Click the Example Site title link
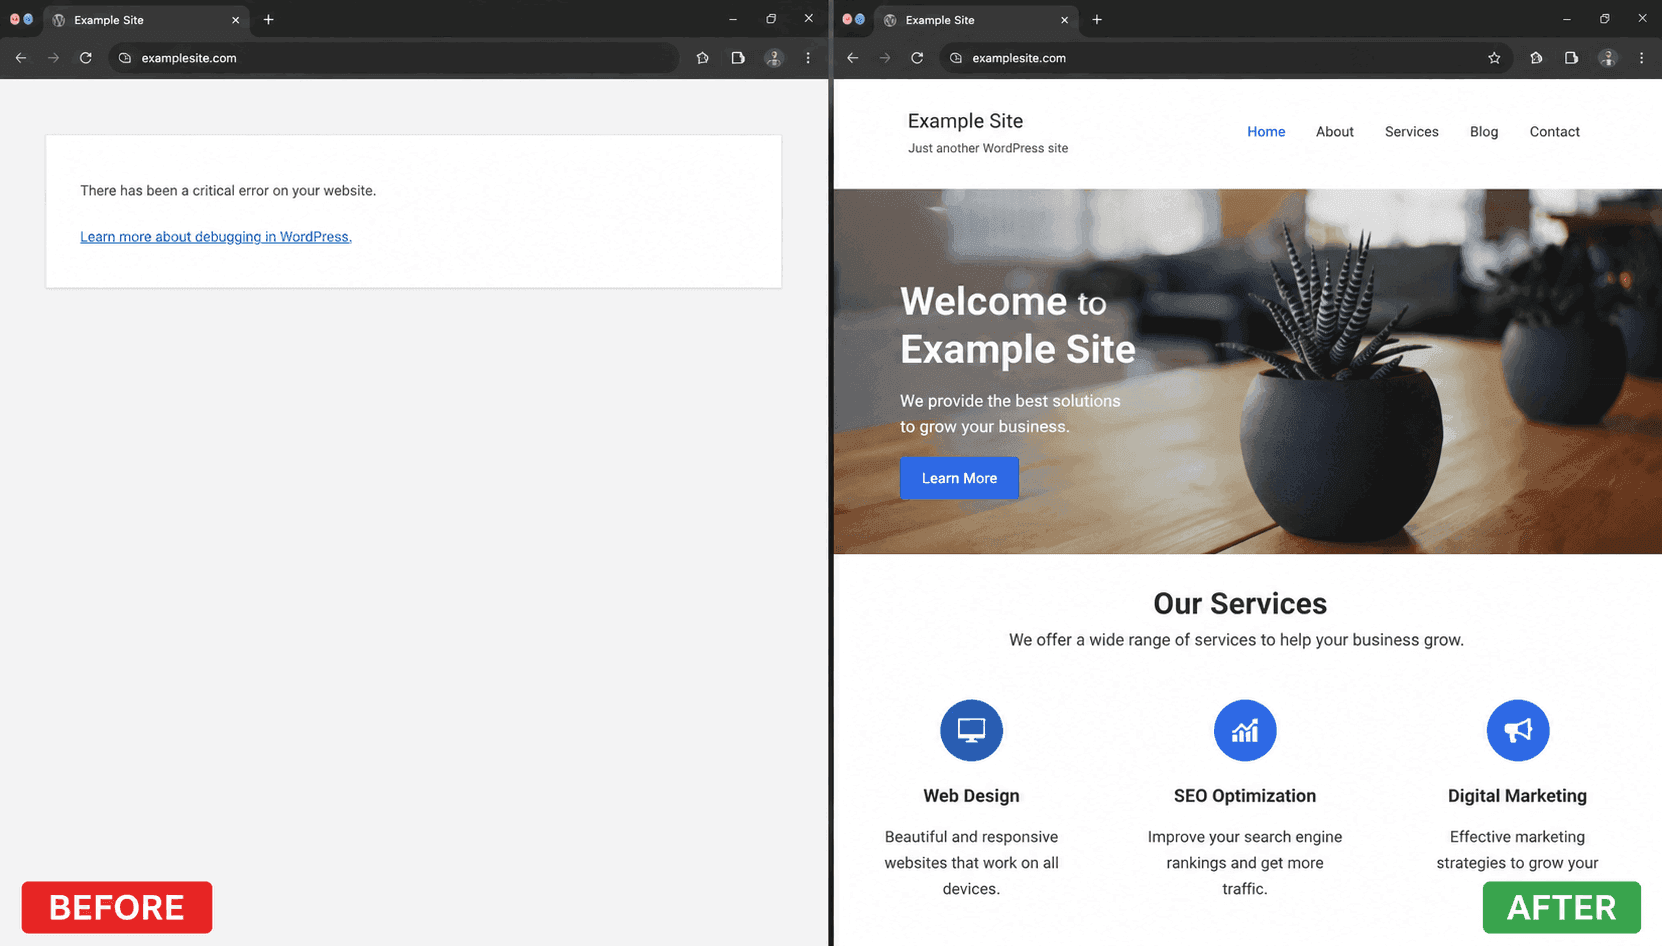 coord(965,121)
